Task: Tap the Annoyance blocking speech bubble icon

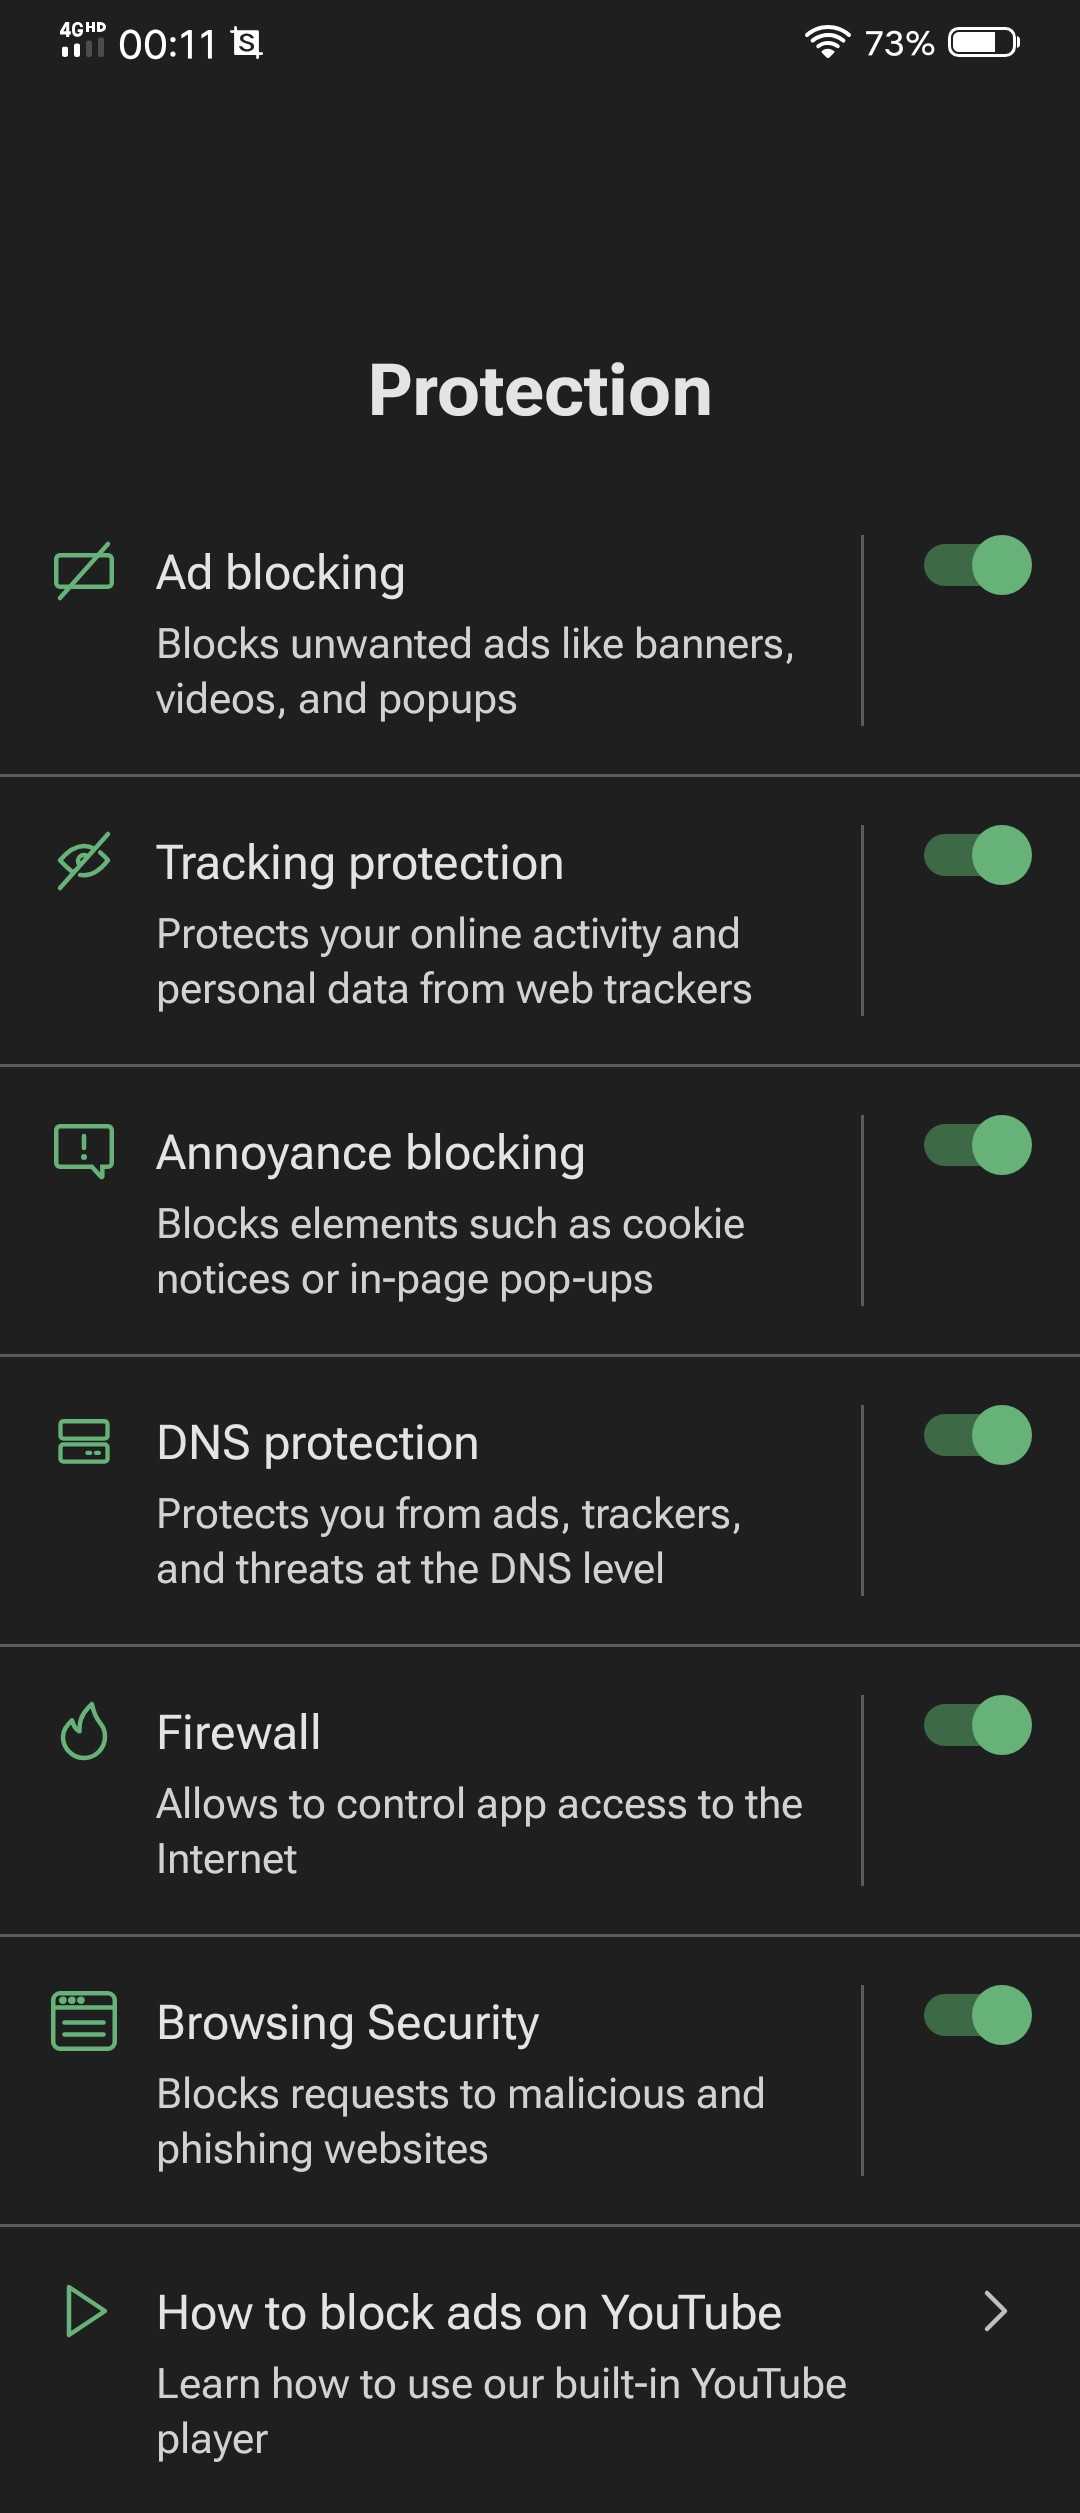Action: point(84,1150)
